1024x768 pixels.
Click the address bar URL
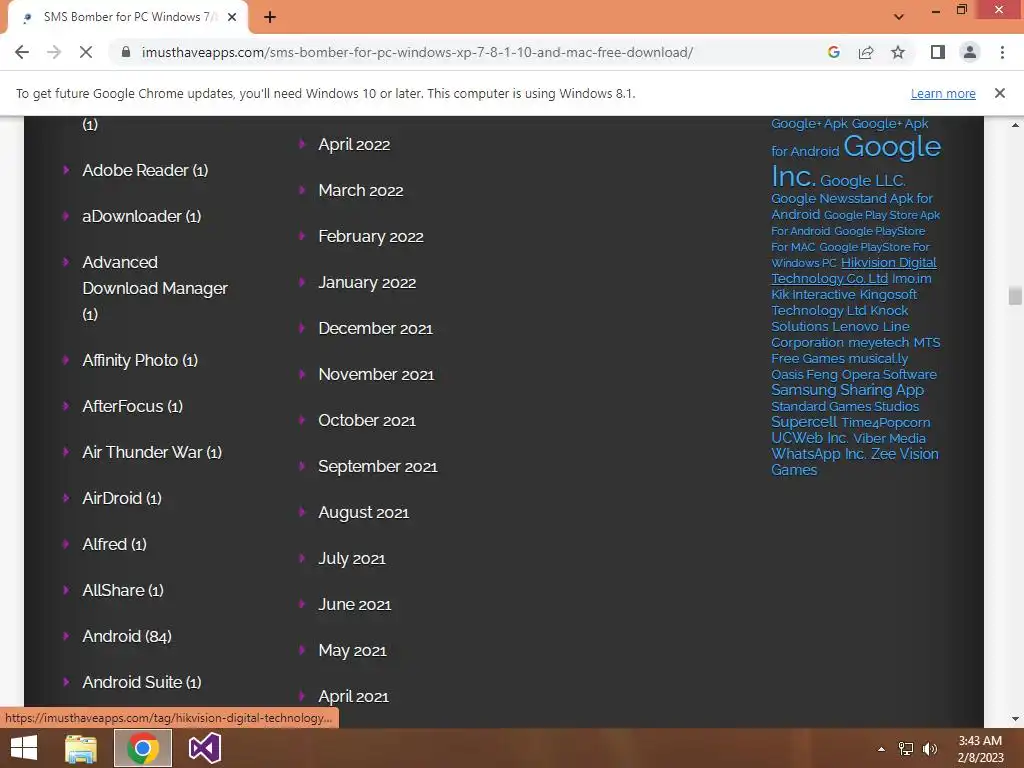pyautogui.click(x=417, y=52)
